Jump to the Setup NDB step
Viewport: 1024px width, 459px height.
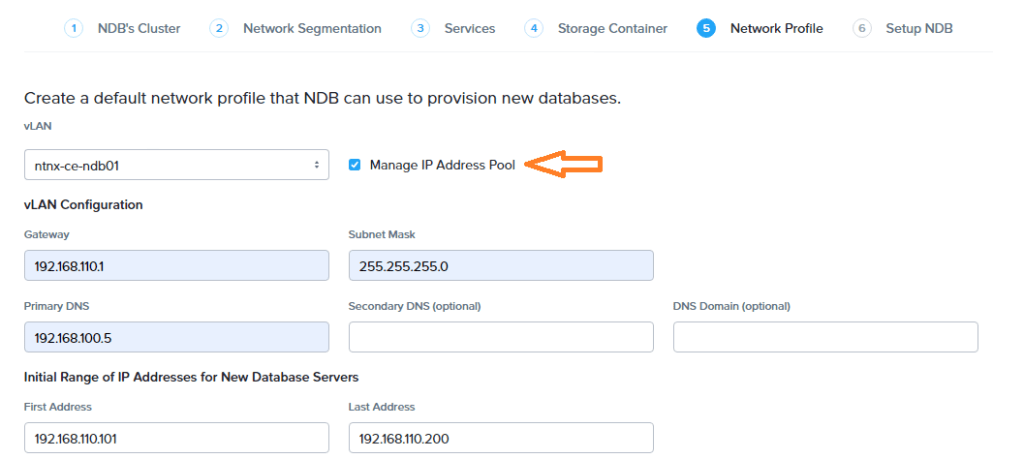pyautogui.click(x=919, y=28)
